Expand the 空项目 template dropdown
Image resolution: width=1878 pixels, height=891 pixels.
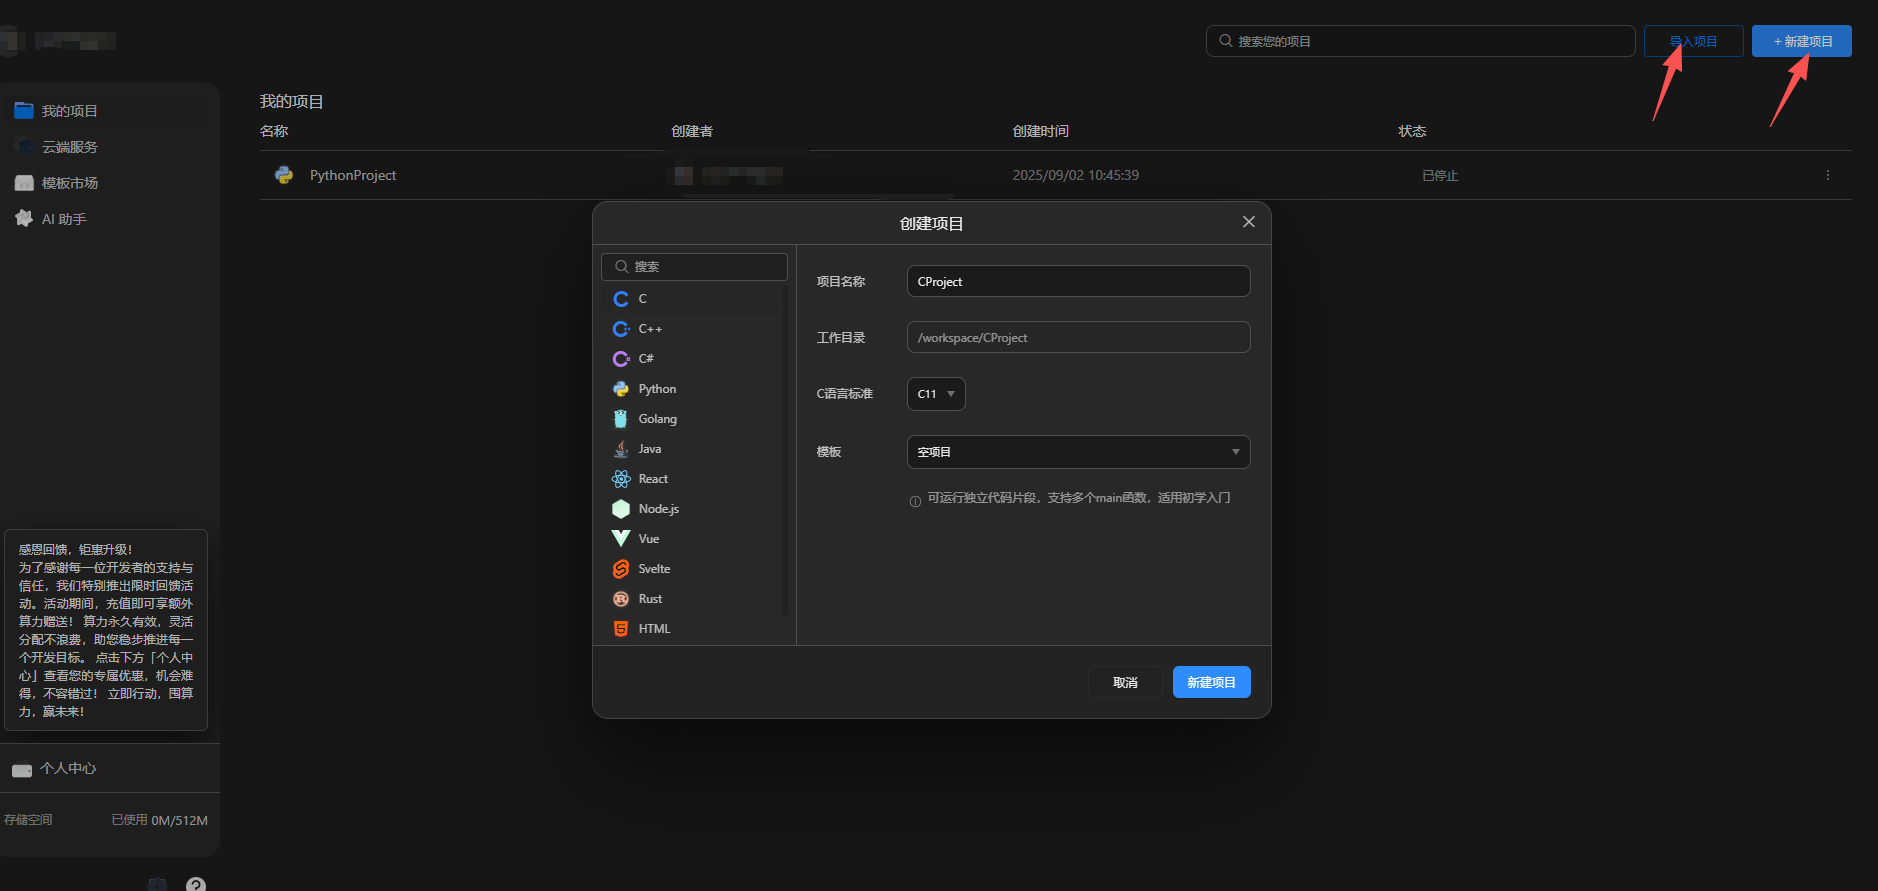click(1078, 452)
